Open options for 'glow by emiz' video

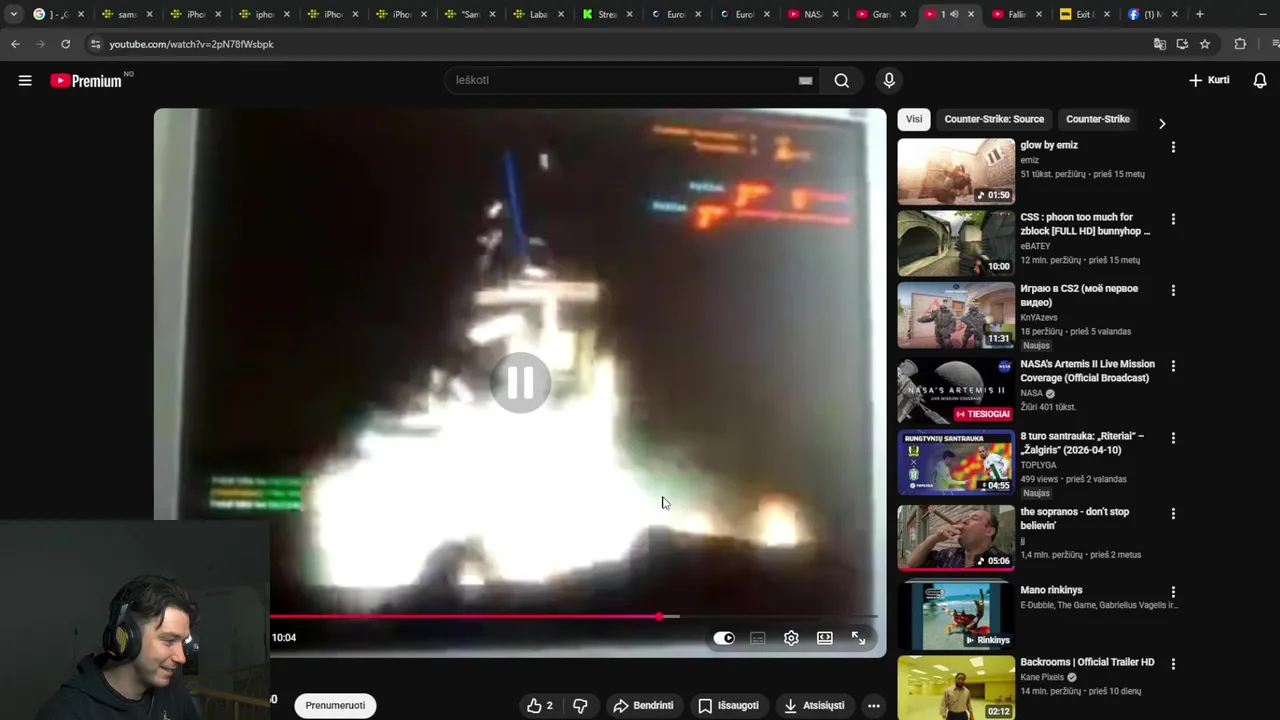pos(1173,147)
